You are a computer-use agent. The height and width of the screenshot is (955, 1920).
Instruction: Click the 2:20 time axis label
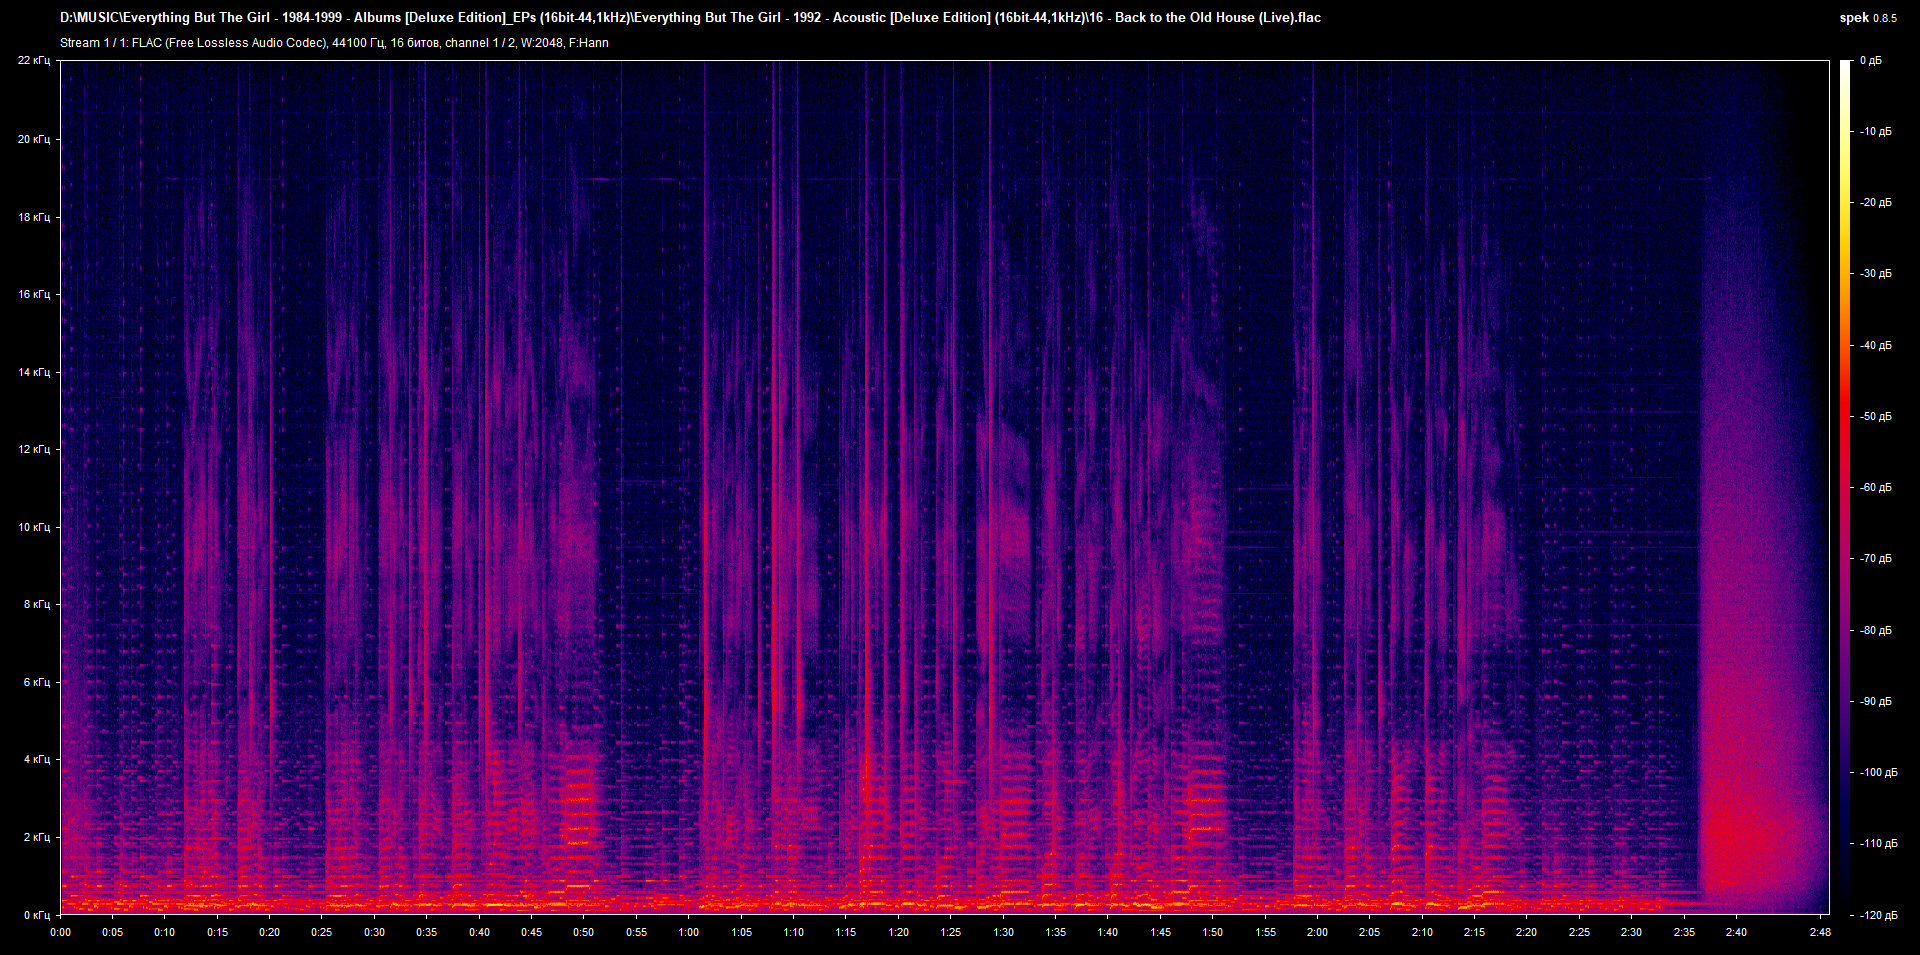[x=1527, y=932]
